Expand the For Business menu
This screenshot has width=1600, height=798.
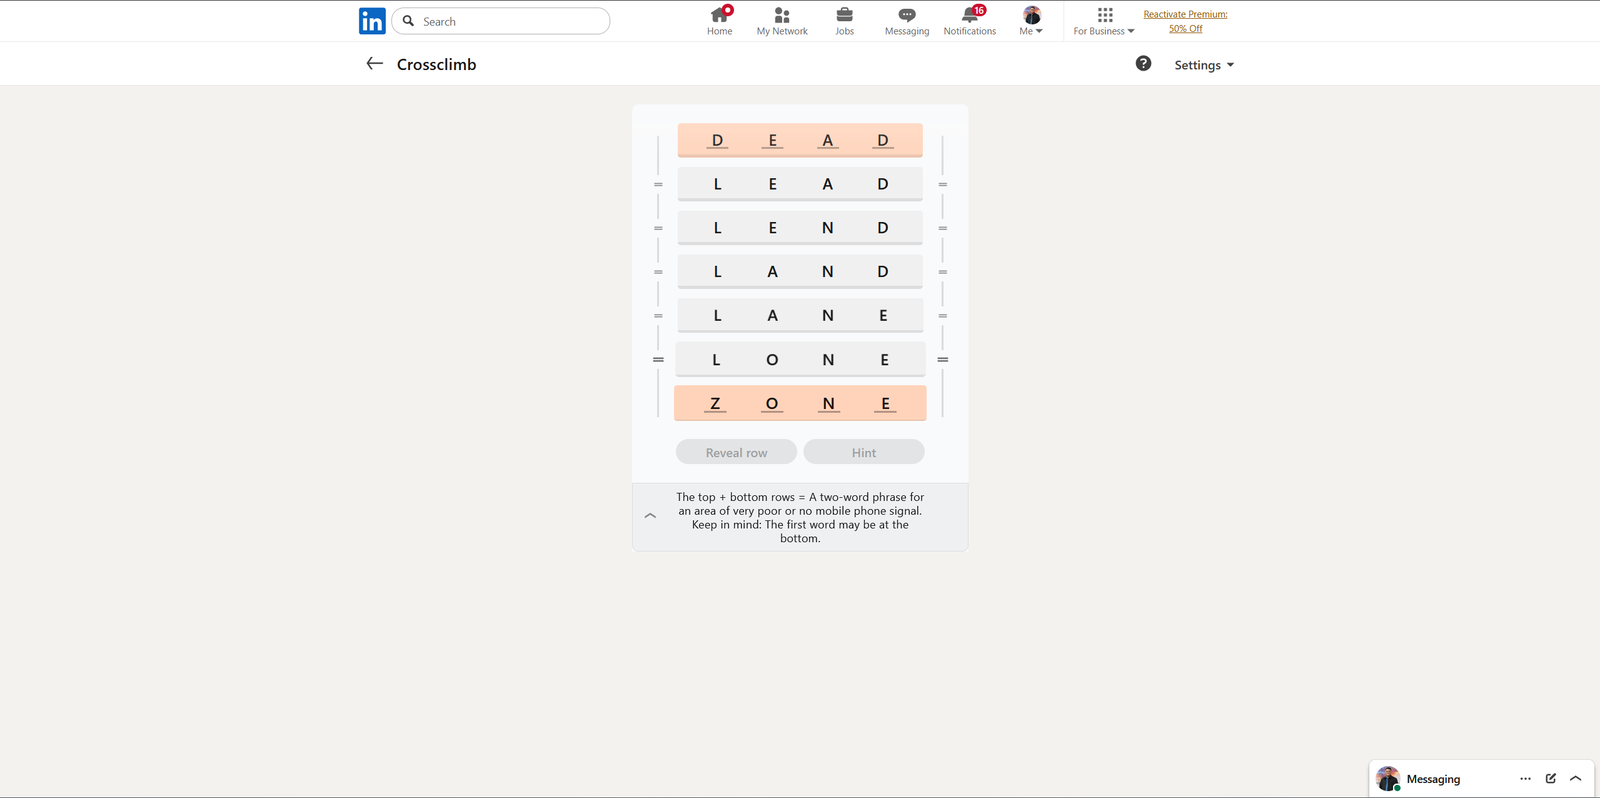tap(1104, 21)
